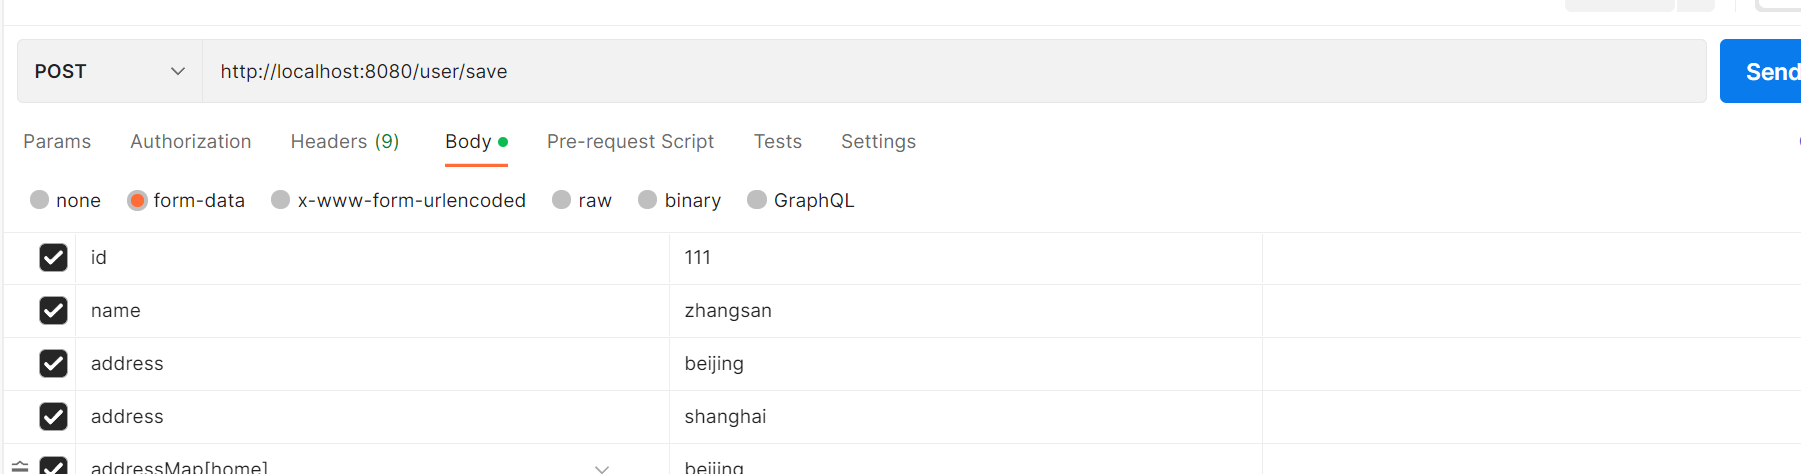Click the request URL input field
The height and width of the screenshot is (474, 1801).
coord(950,71)
